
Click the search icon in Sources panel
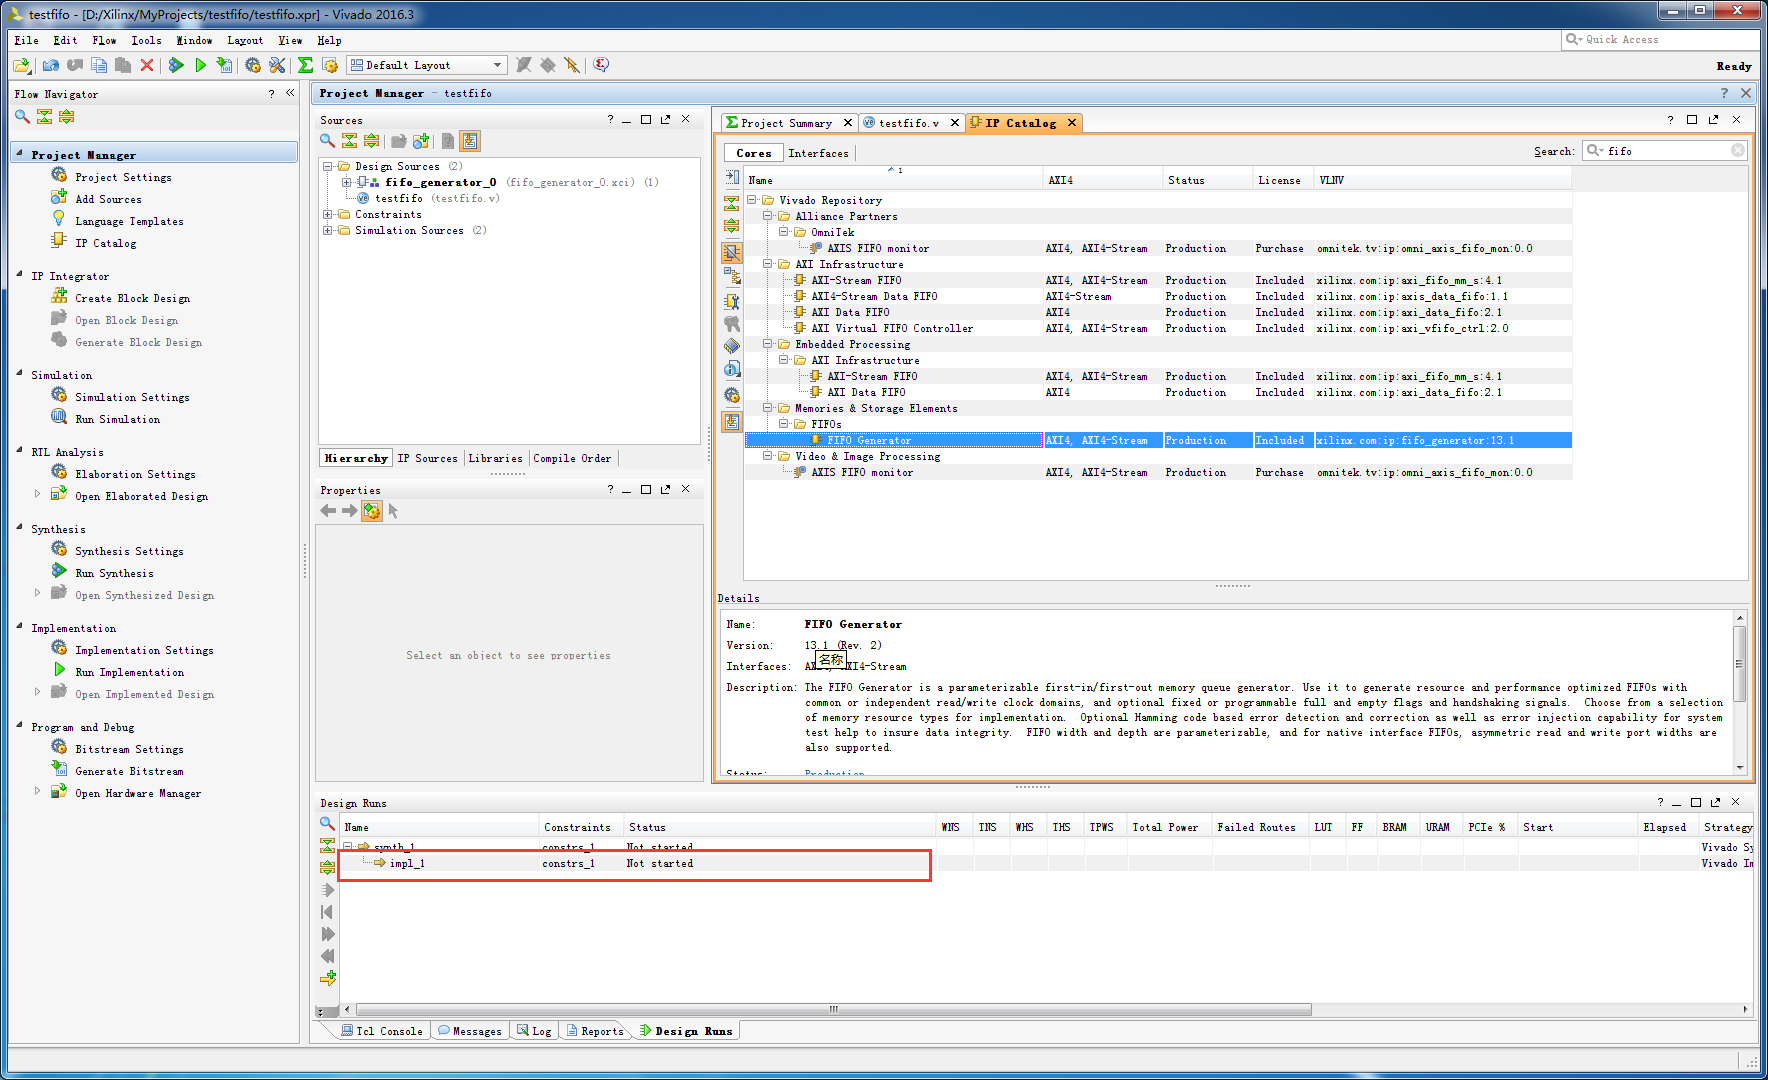pos(327,141)
